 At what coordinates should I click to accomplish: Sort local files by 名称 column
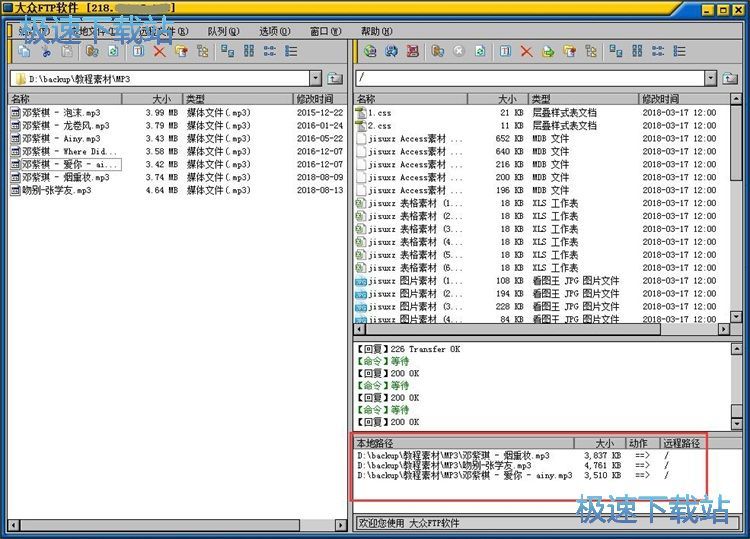[x=65, y=99]
